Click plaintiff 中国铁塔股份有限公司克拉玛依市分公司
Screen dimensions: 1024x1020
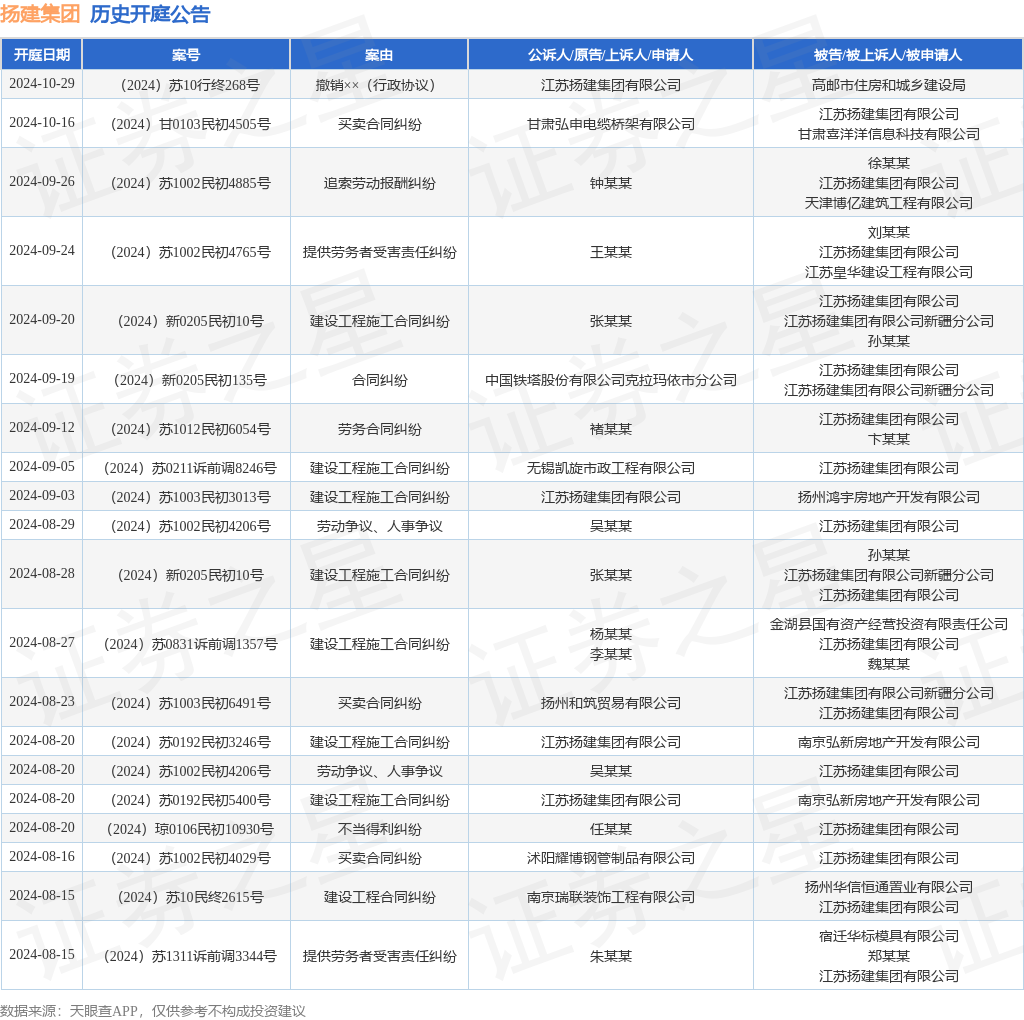[x=611, y=380]
